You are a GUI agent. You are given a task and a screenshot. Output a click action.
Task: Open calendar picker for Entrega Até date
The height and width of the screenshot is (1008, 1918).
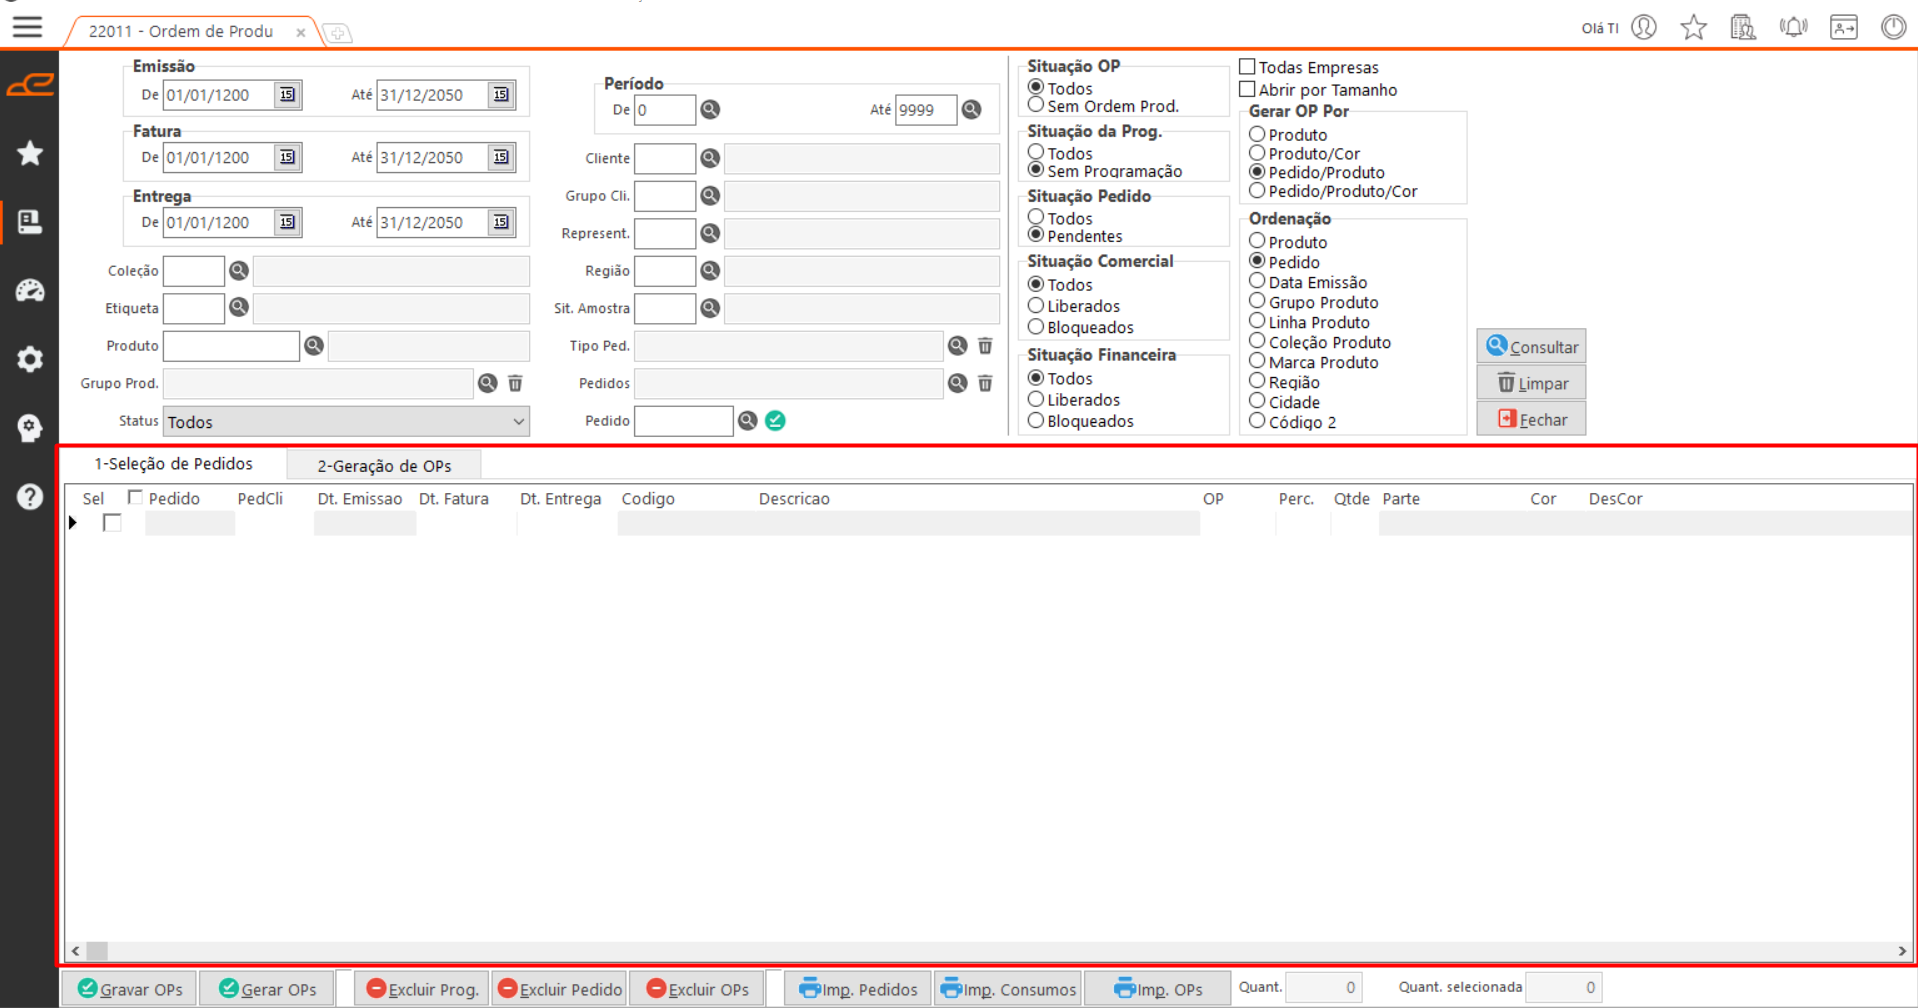[501, 222]
